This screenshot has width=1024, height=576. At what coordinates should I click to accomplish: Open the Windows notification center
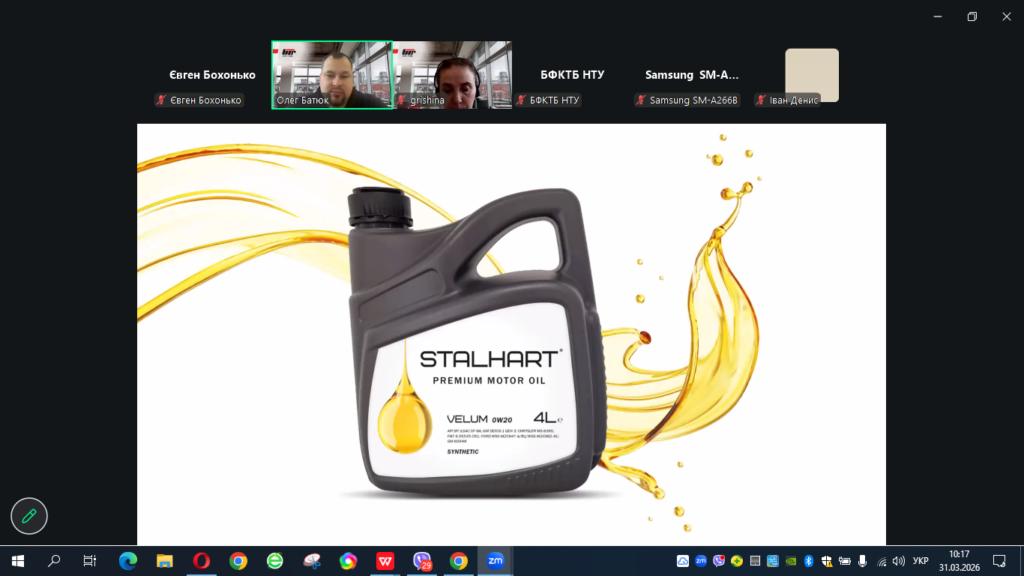tap(998, 561)
